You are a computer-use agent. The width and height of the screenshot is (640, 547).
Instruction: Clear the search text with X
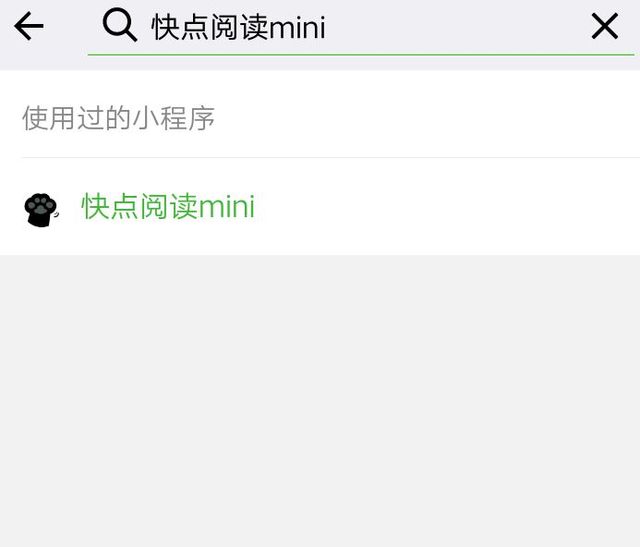click(x=604, y=26)
